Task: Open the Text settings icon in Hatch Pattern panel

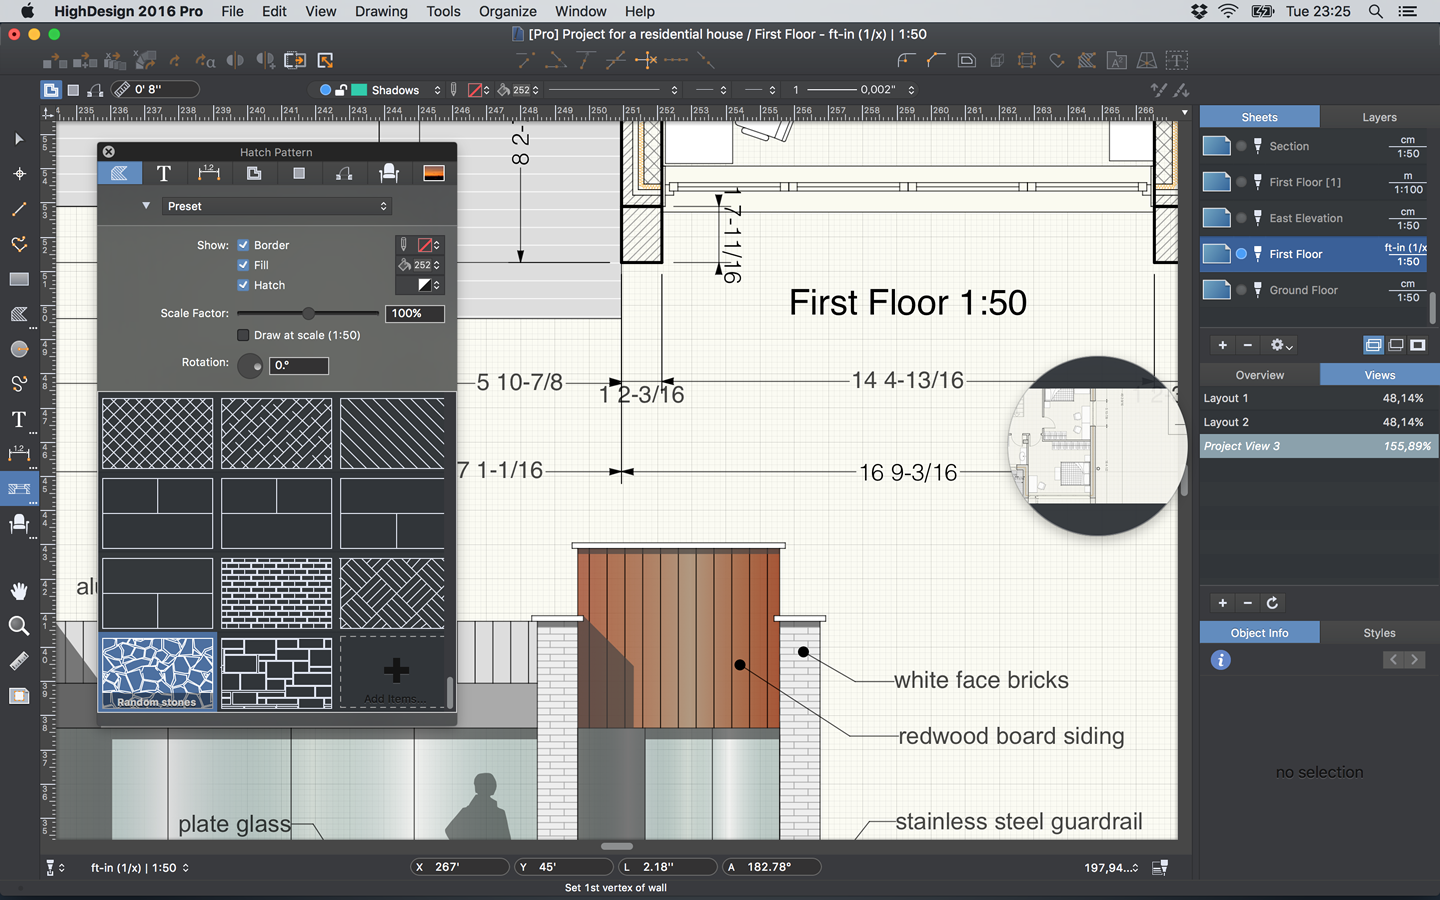Action: pyautogui.click(x=164, y=173)
